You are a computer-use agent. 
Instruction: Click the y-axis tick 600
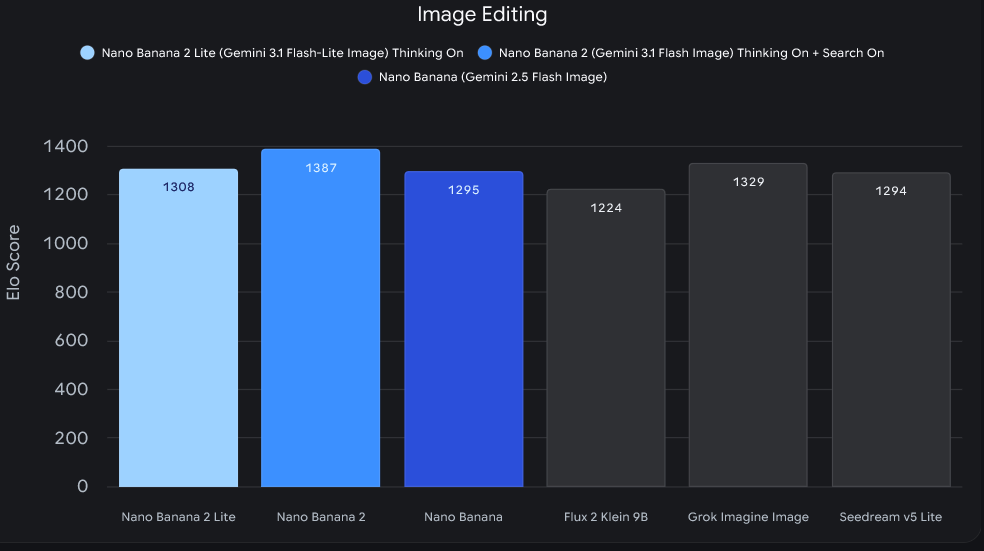[x=71, y=340]
